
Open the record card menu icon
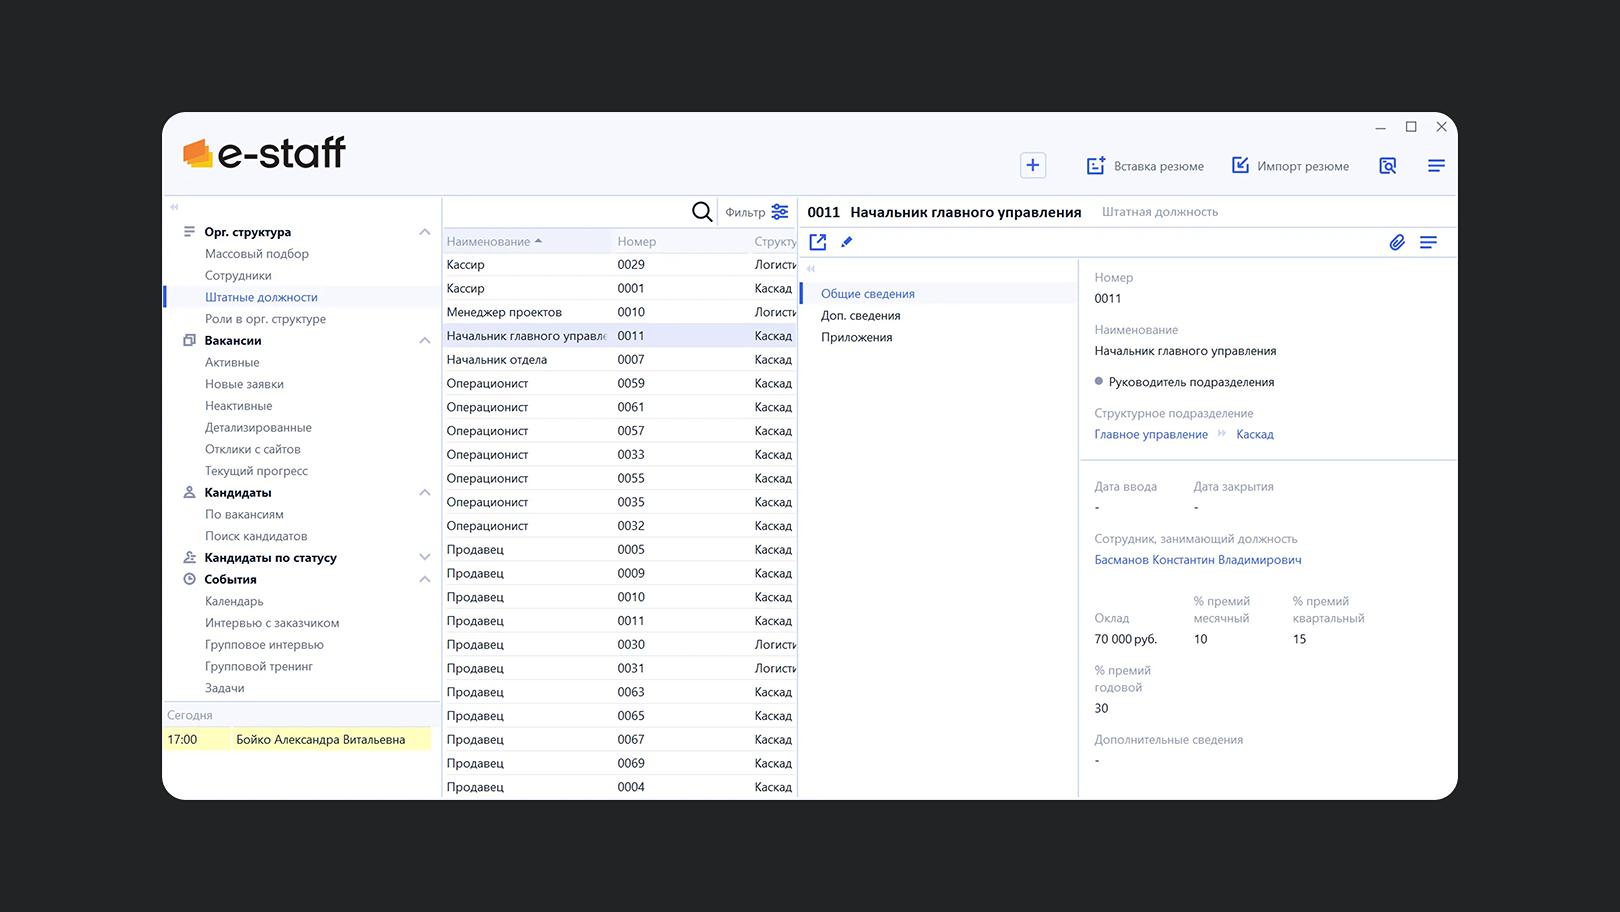click(1428, 242)
